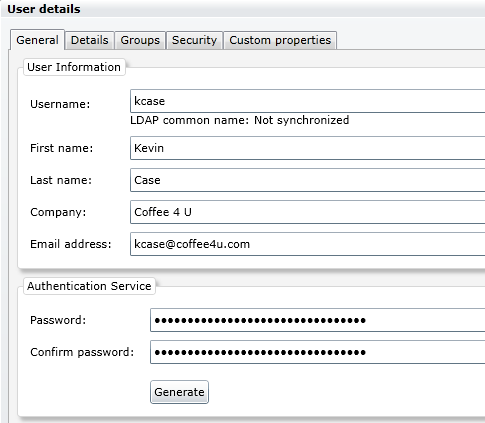Focus the Password input field
Image resolution: width=485 pixels, height=423 pixels.
coord(318,320)
